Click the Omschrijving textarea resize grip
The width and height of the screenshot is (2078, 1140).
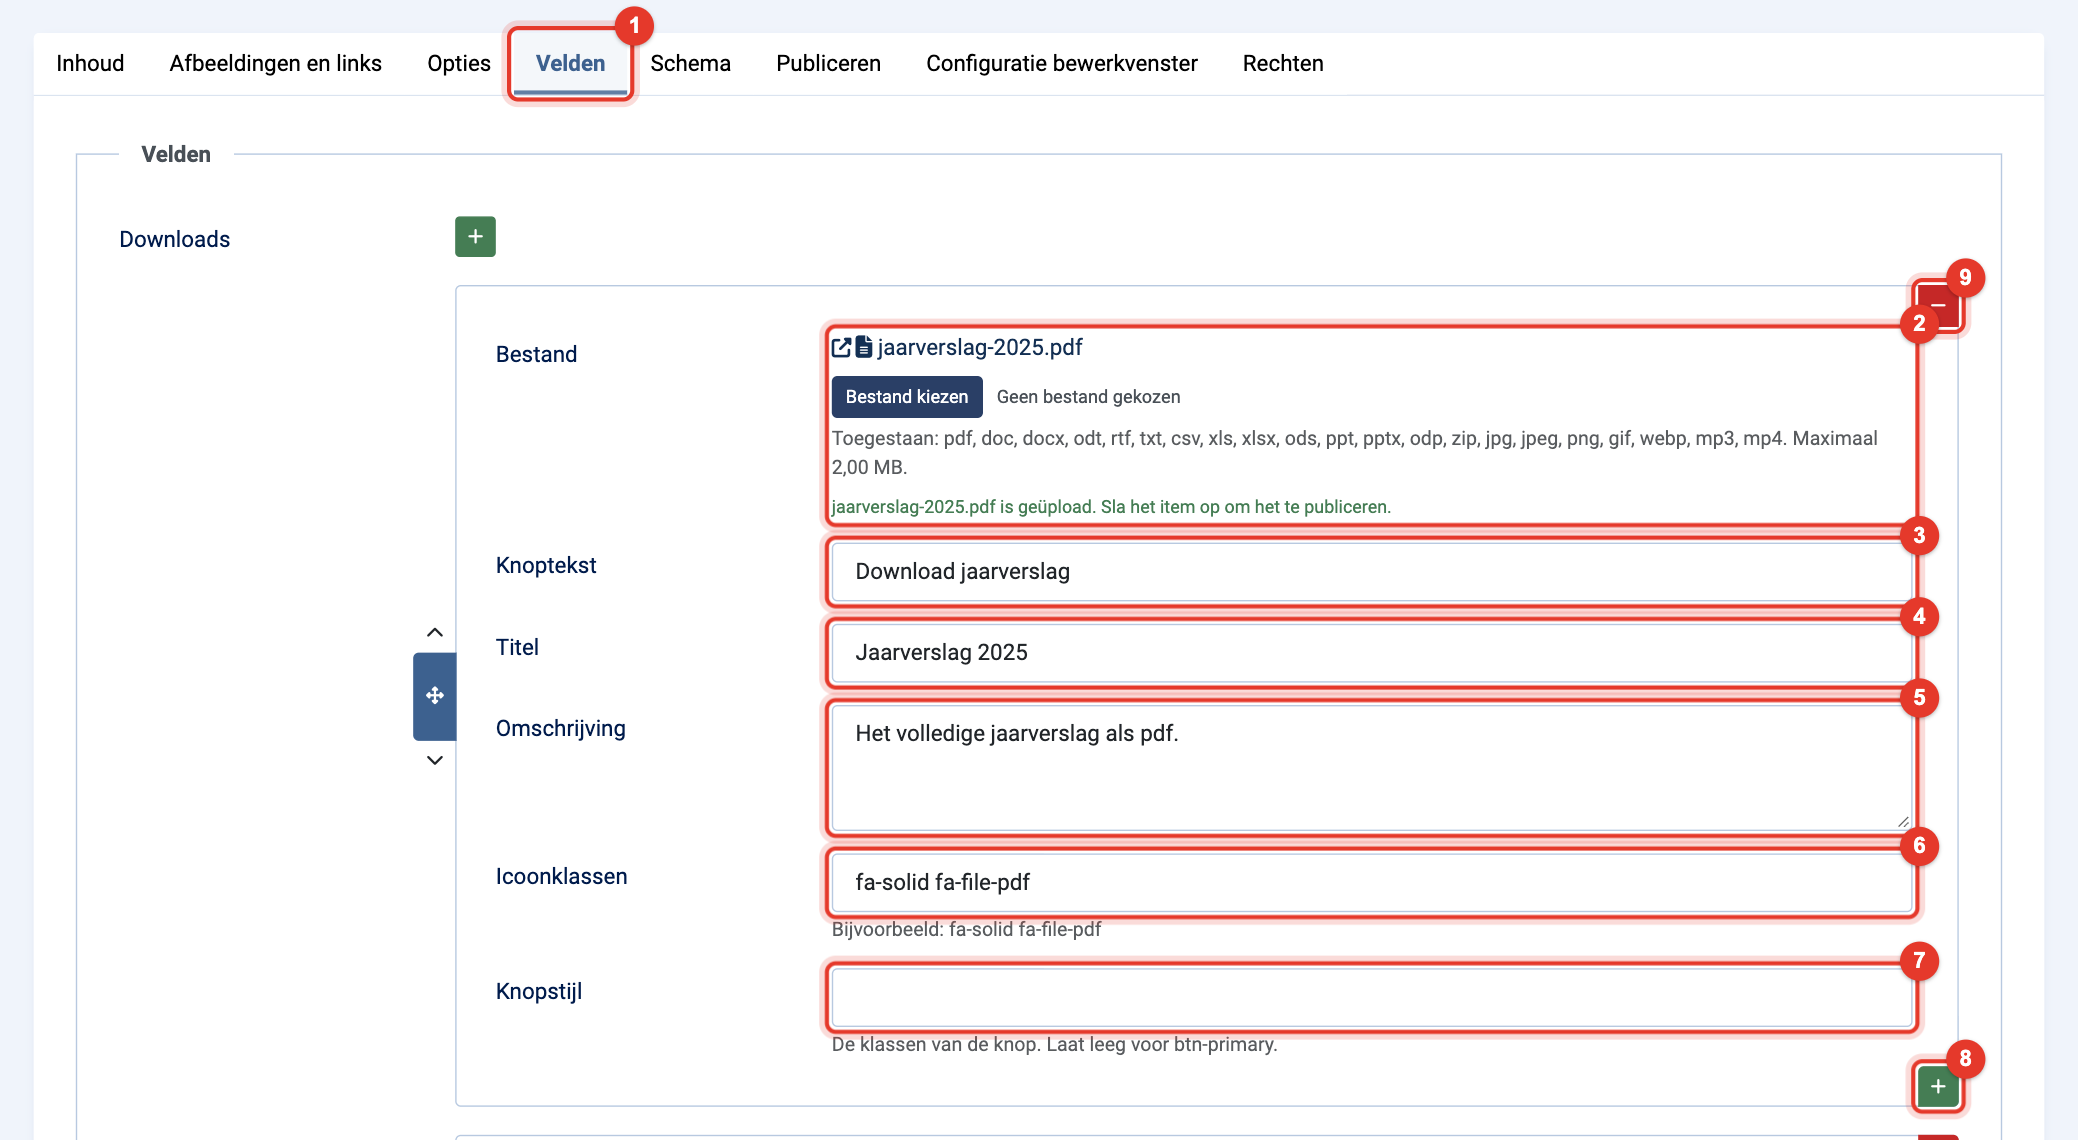pyautogui.click(x=1903, y=822)
